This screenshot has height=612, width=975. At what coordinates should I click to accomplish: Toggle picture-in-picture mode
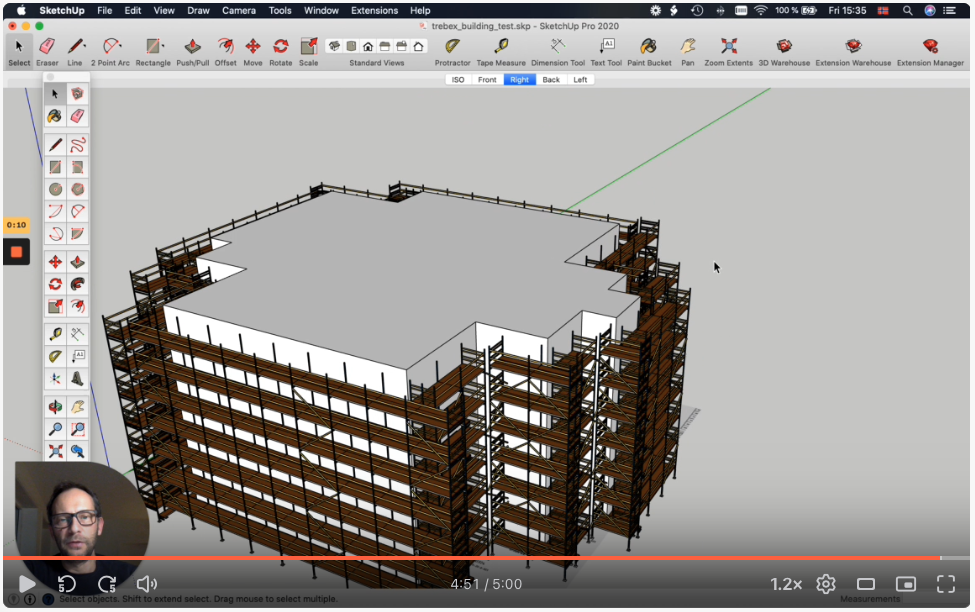pos(906,584)
